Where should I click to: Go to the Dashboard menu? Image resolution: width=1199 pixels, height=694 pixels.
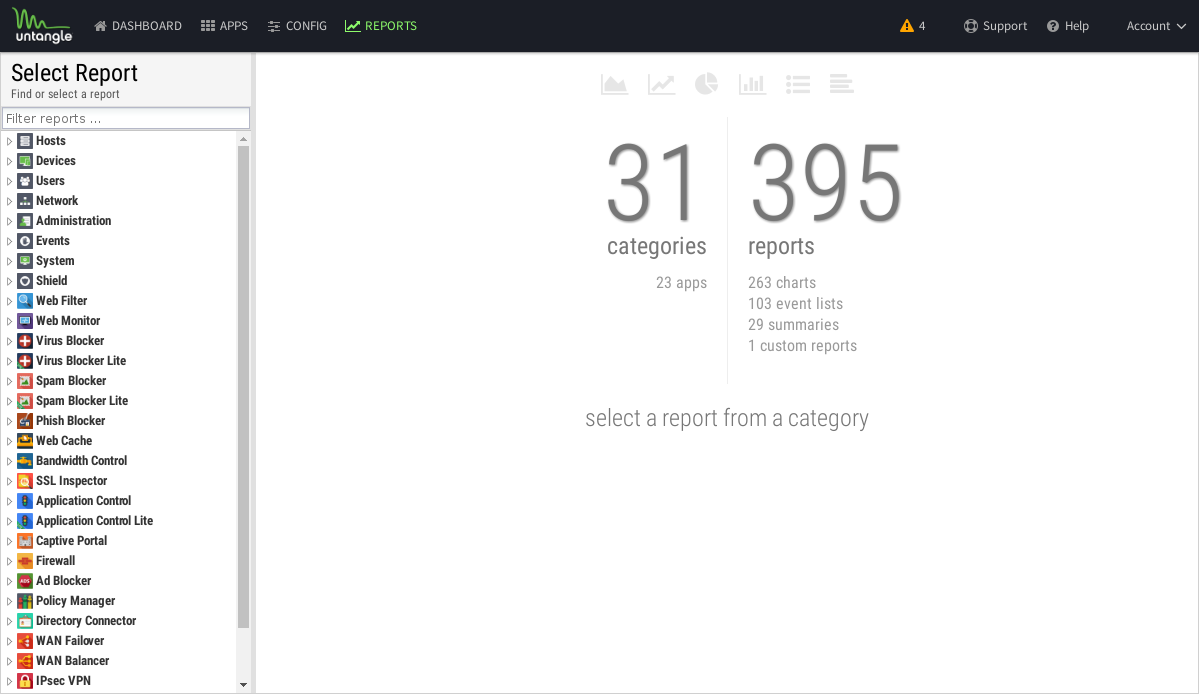[x=138, y=26]
